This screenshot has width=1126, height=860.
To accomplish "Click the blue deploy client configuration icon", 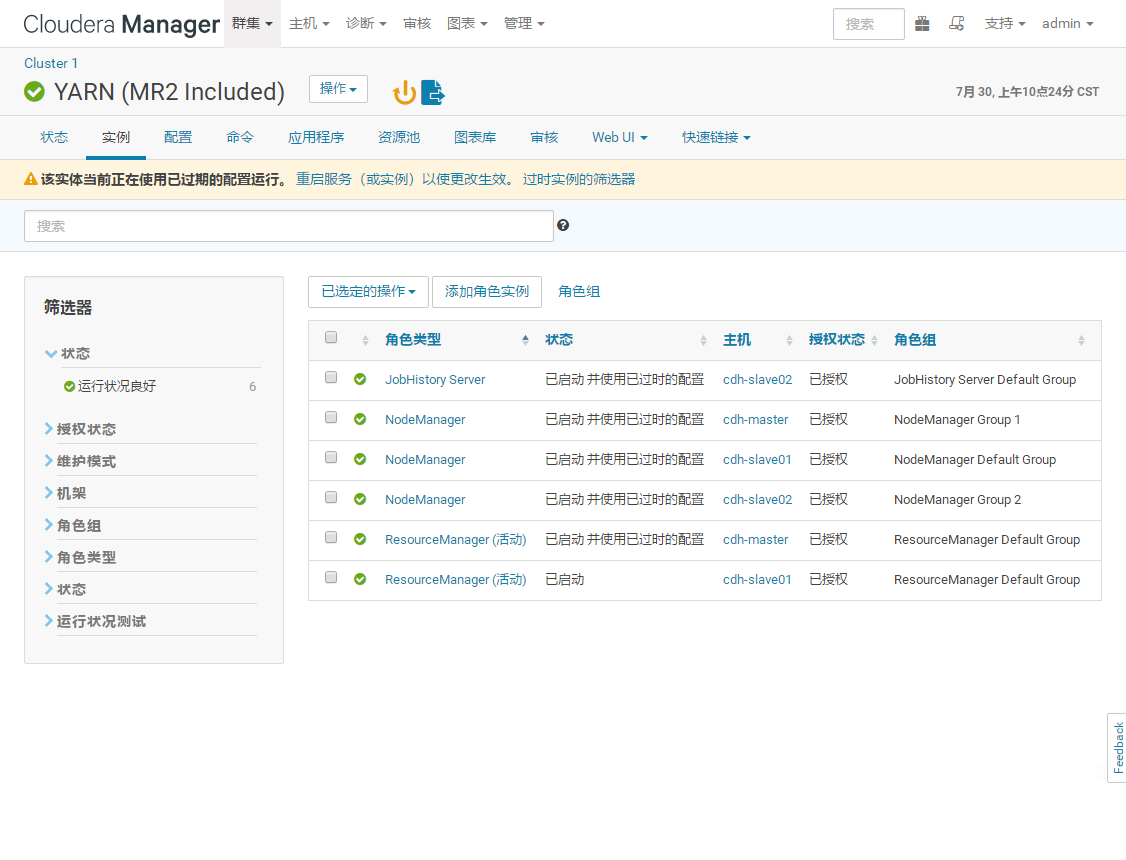I will pyautogui.click(x=432, y=92).
